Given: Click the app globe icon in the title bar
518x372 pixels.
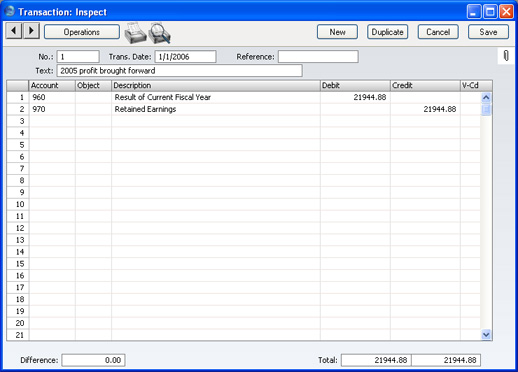Looking at the screenshot, I should pyautogui.click(x=10, y=11).
